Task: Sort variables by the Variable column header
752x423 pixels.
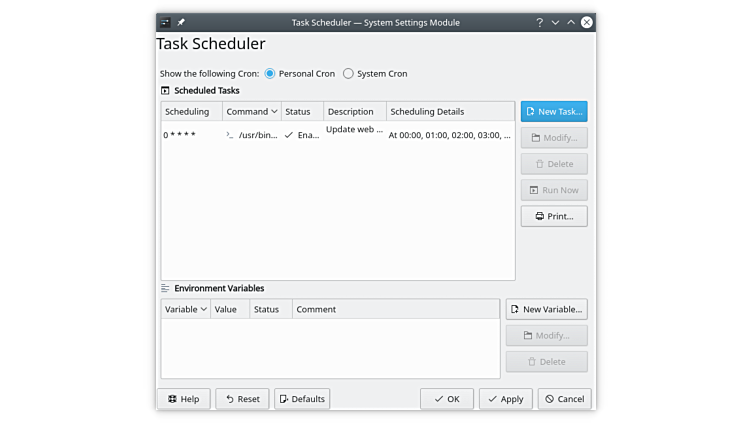Action: click(186, 309)
